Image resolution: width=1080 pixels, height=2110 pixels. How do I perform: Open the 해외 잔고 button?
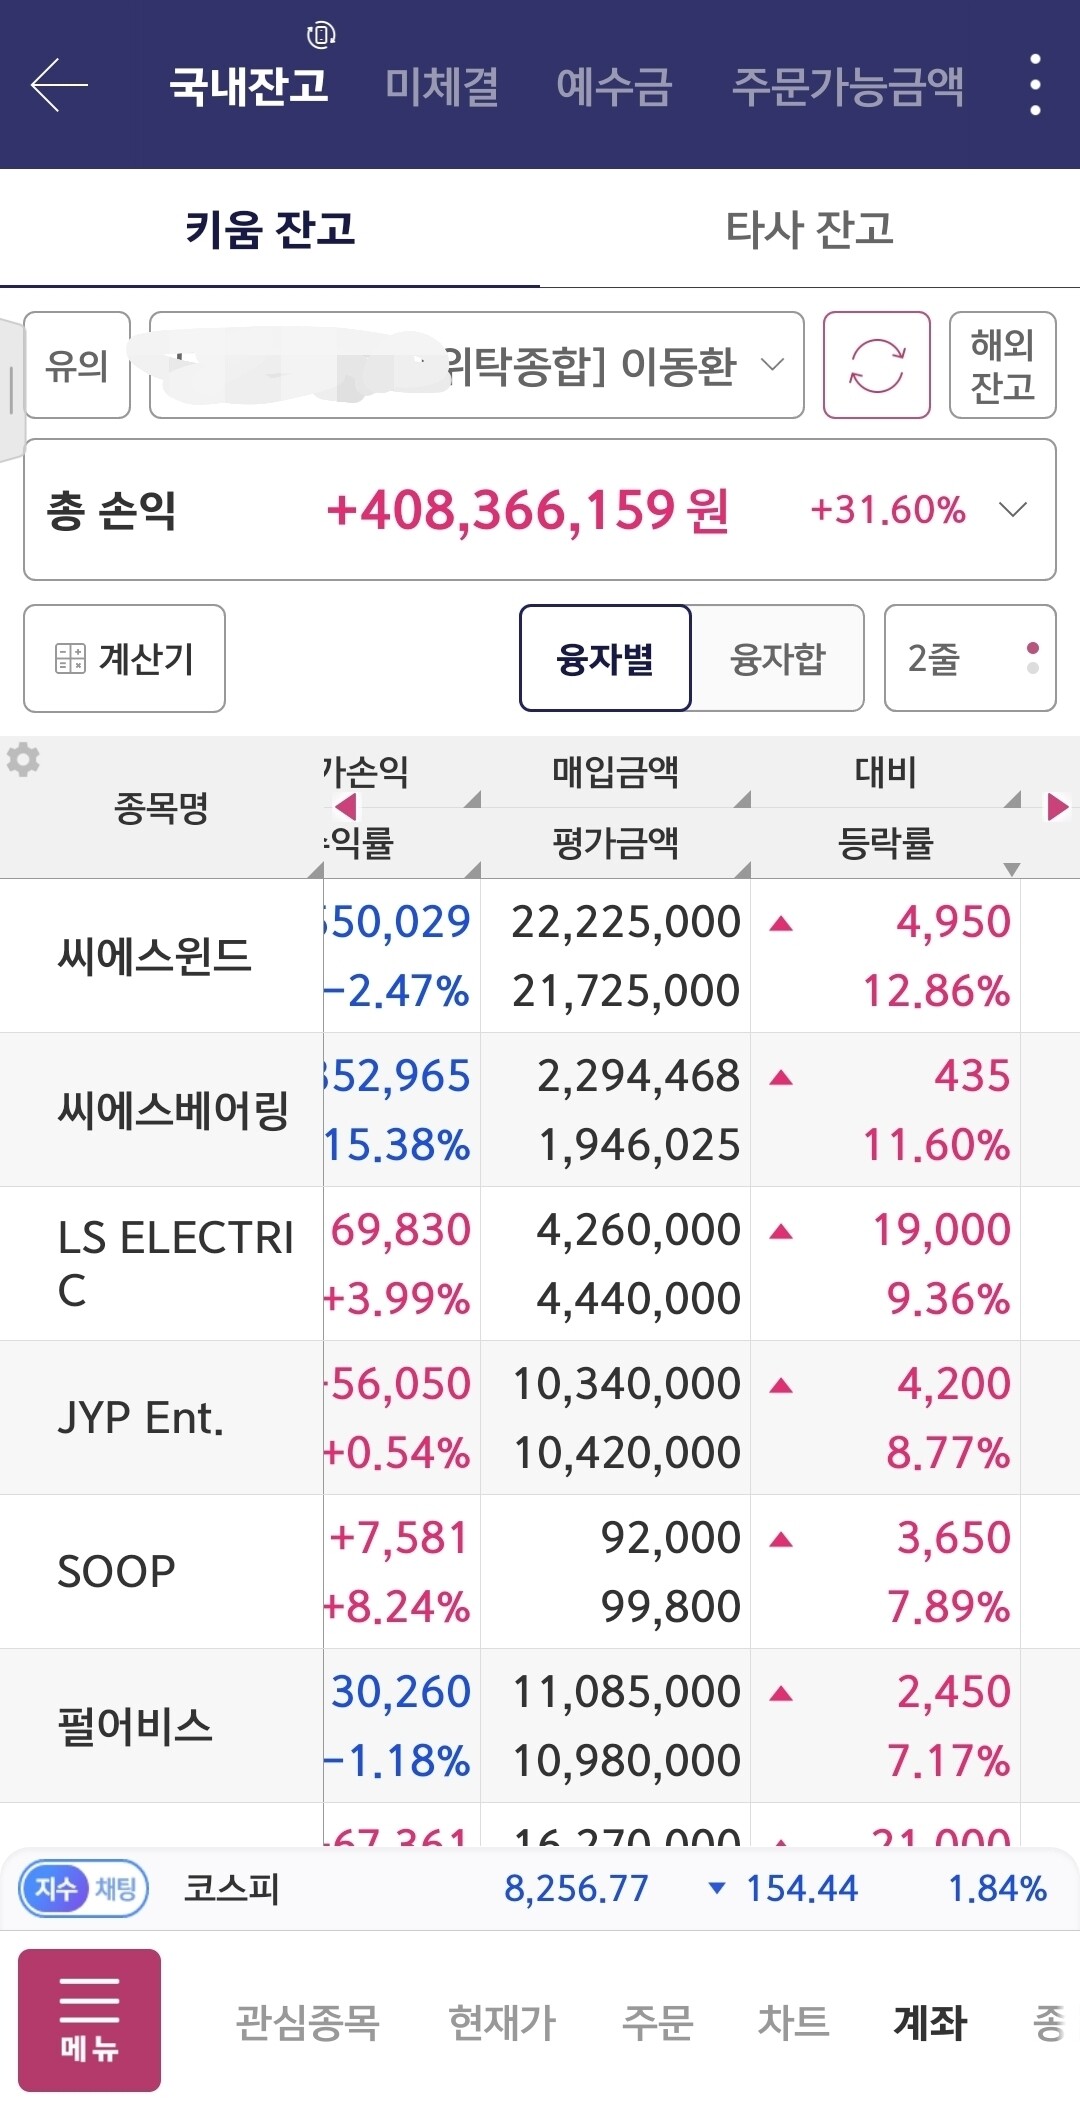point(1003,365)
